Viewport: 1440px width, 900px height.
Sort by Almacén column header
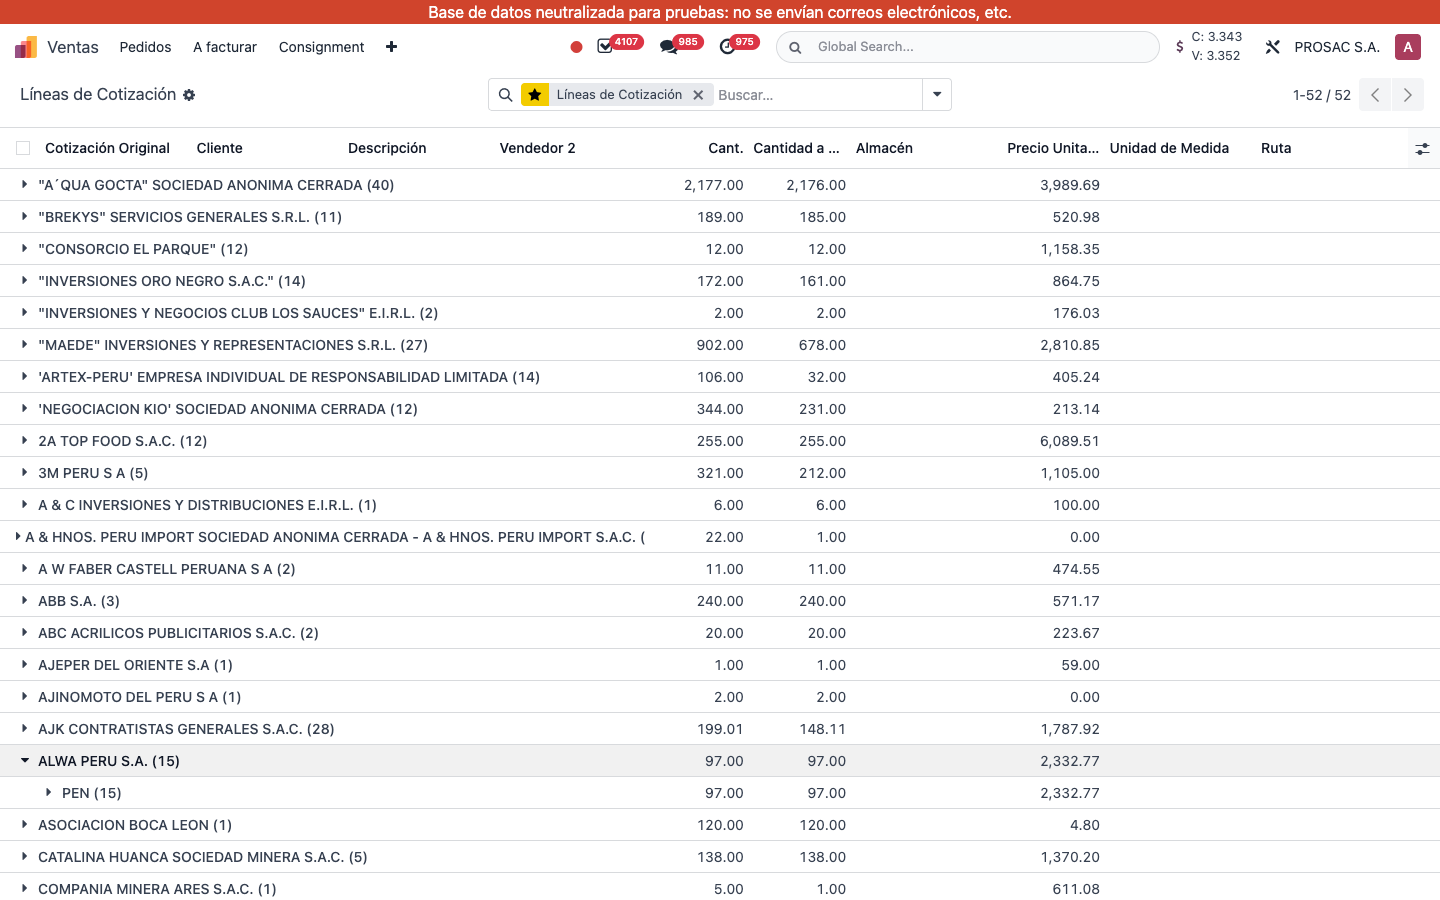(x=884, y=148)
